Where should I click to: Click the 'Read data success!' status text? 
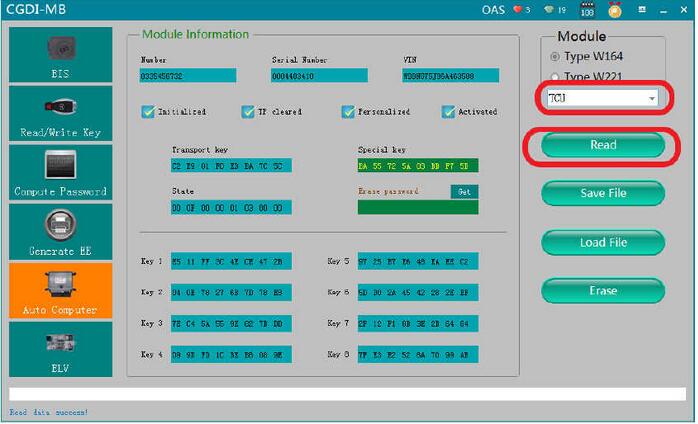coord(49,412)
